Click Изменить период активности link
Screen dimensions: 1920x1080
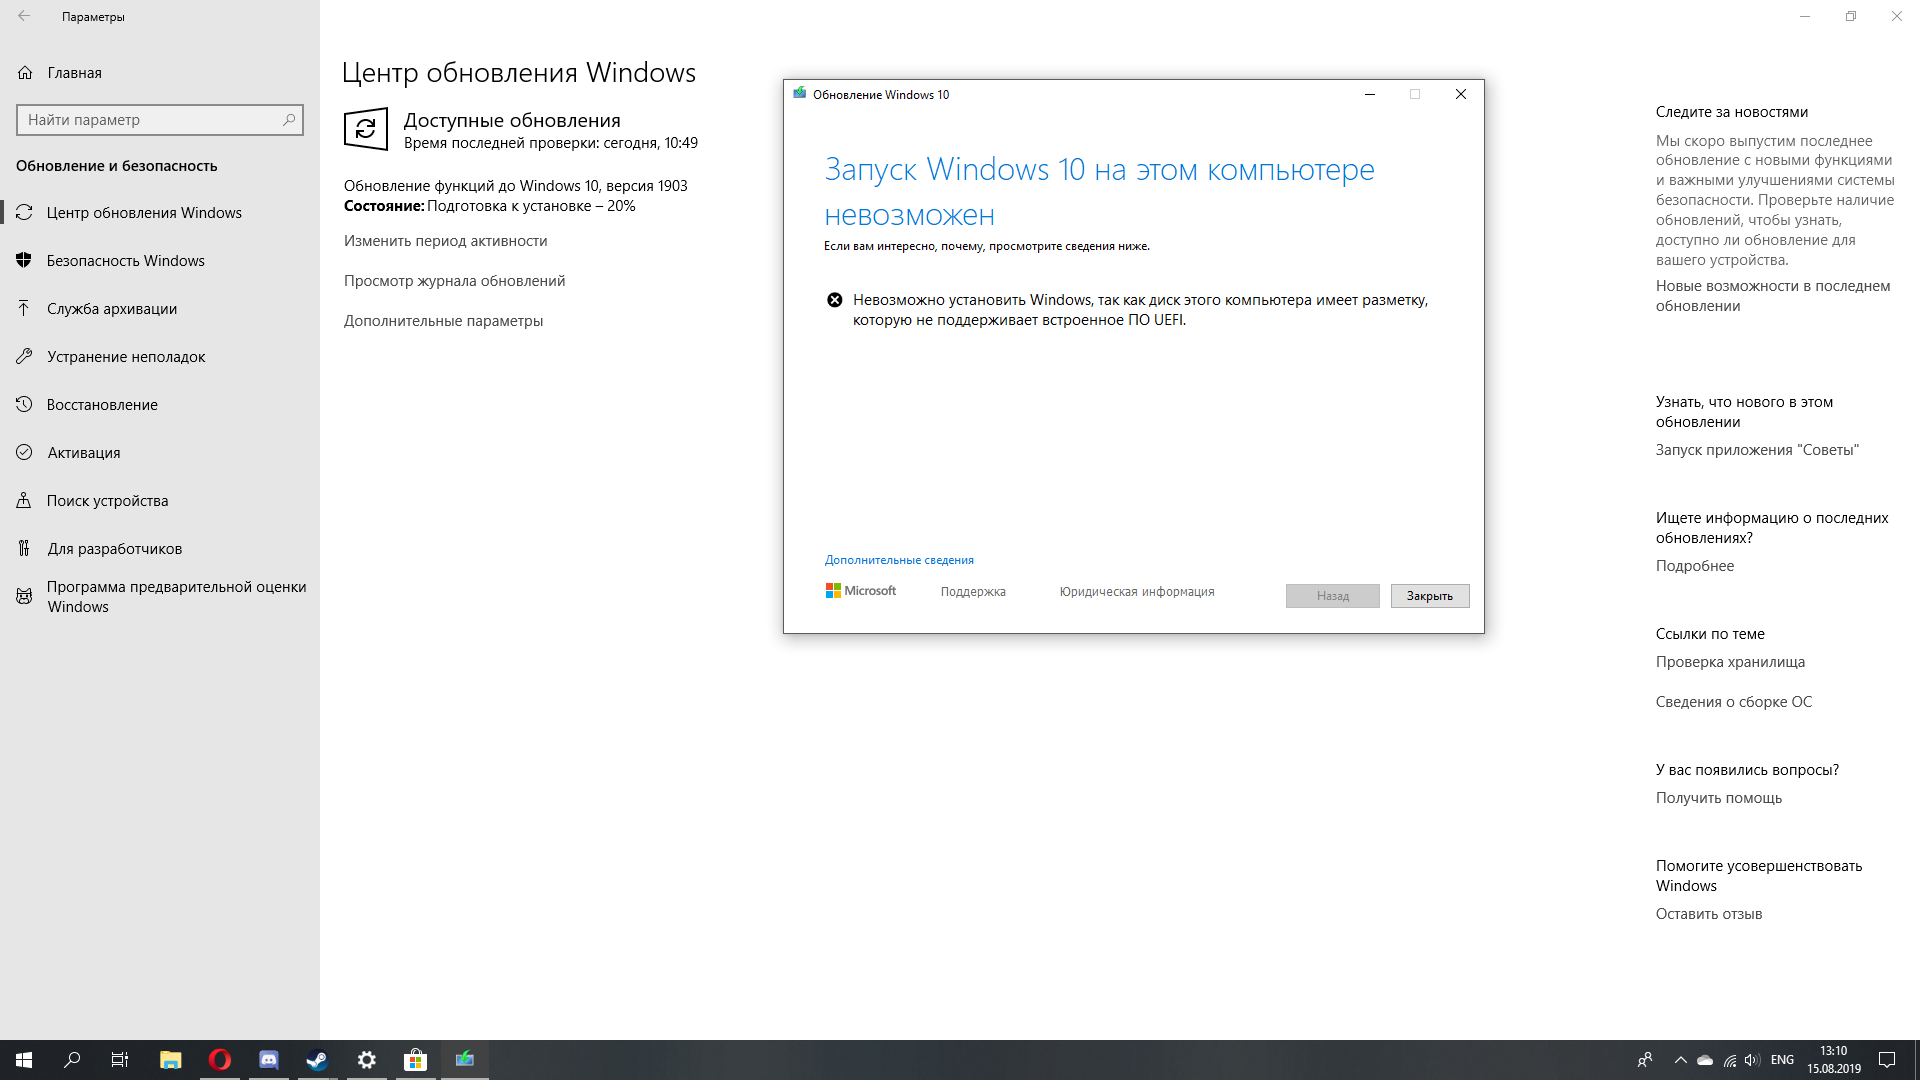[x=445, y=241]
